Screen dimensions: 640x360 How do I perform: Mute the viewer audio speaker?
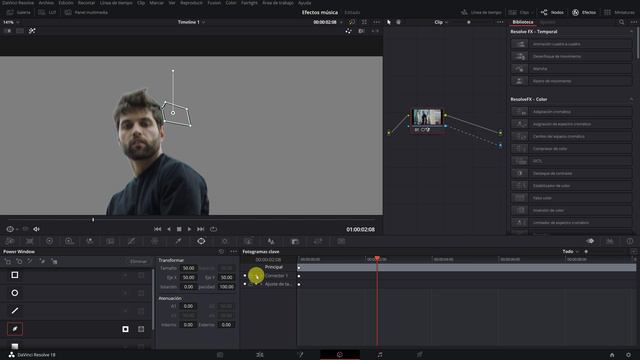pos(36,229)
